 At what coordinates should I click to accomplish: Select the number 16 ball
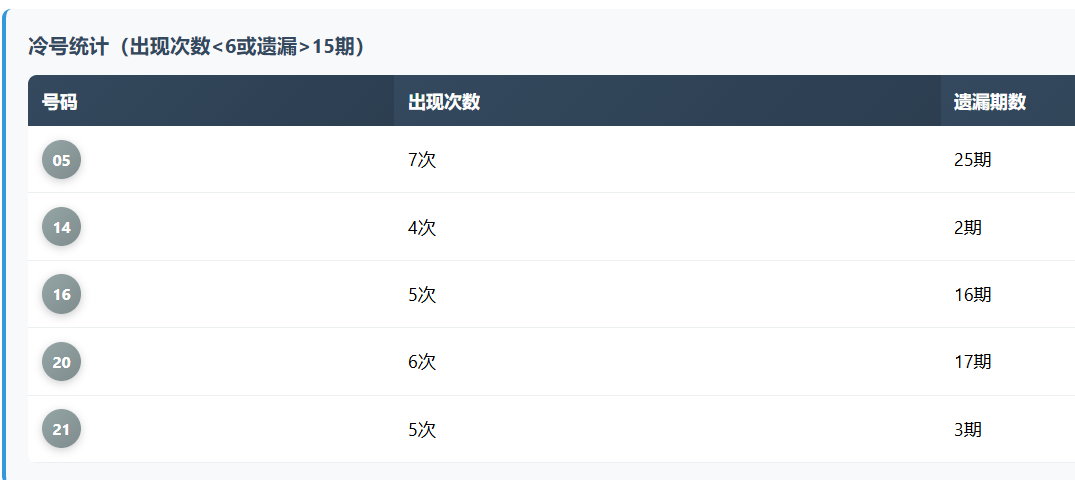[x=61, y=294]
